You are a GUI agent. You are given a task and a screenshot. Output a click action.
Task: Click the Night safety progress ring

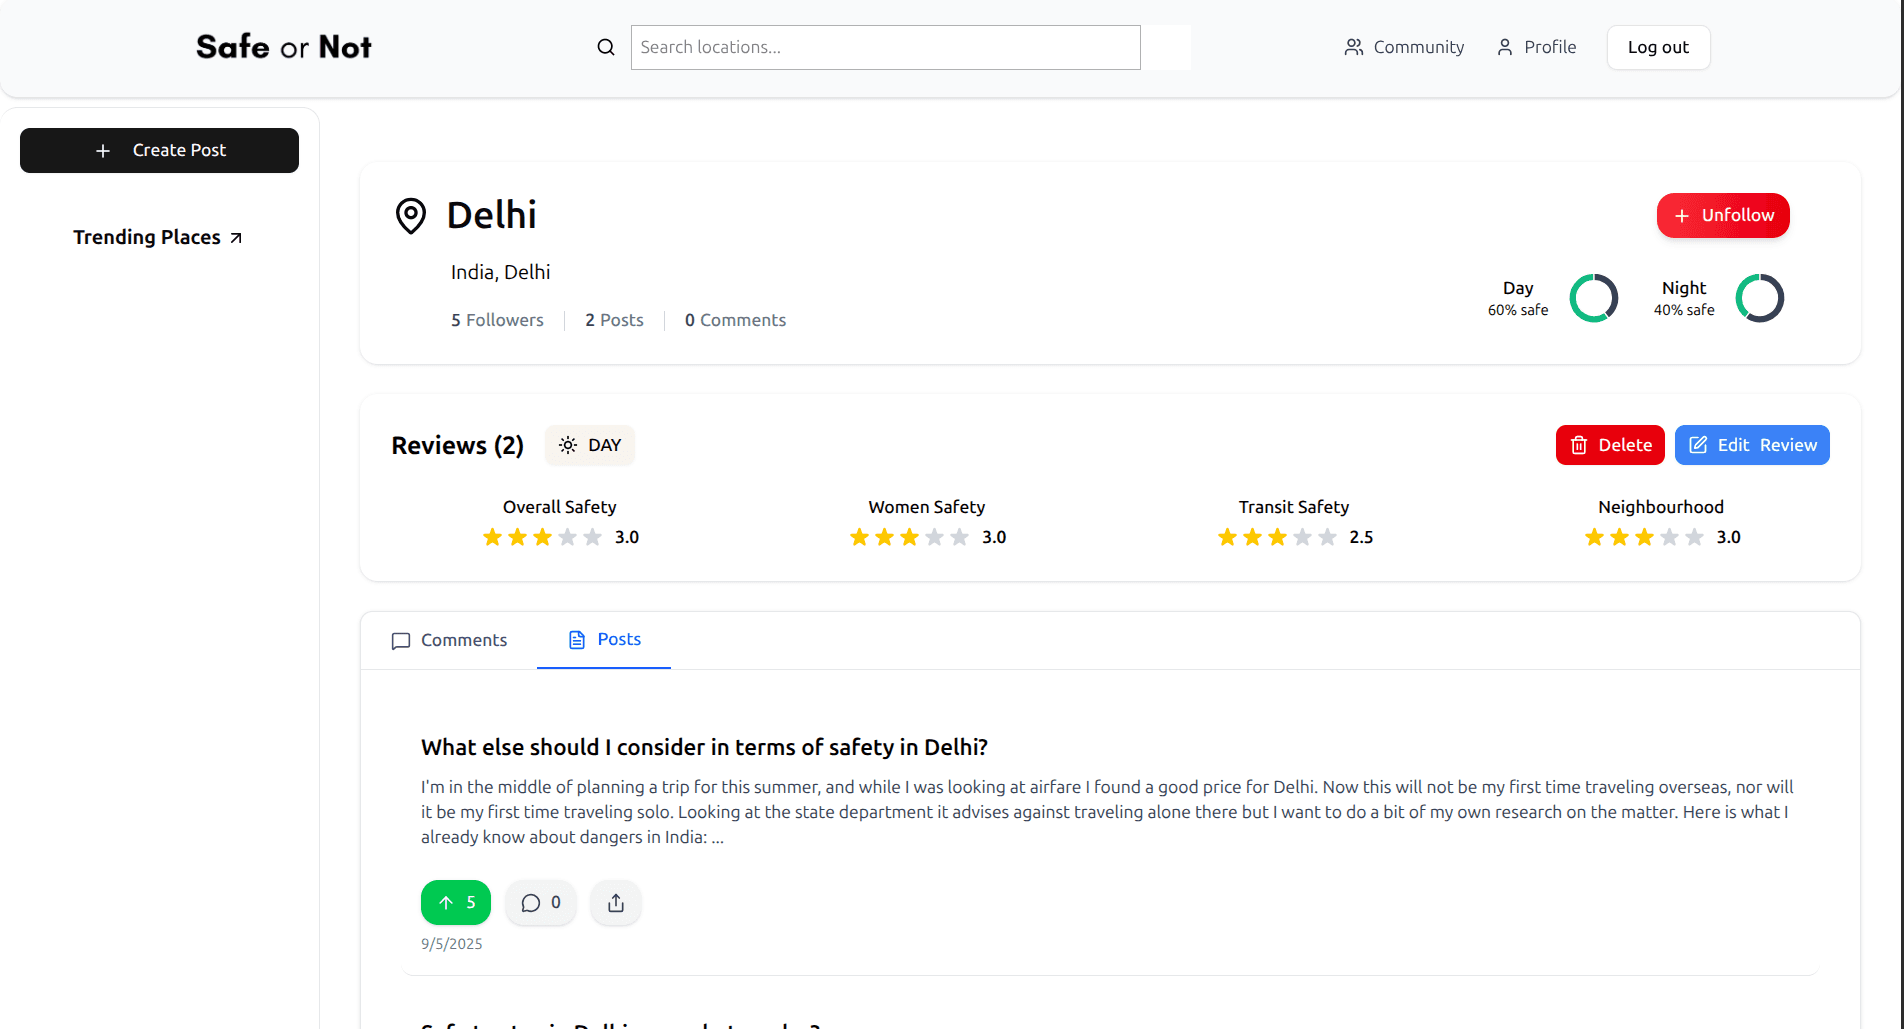pos(1760,298)
